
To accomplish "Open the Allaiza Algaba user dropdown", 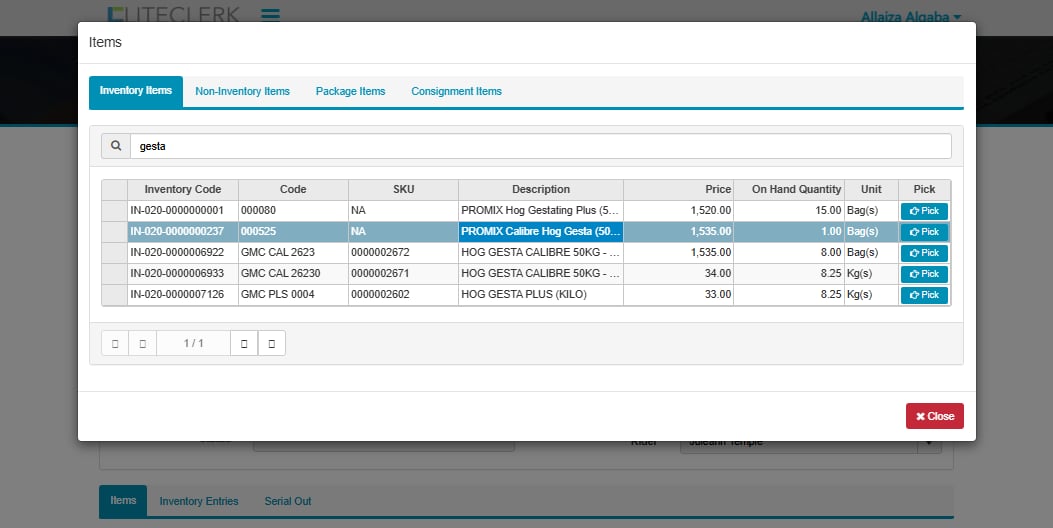I will [911, 17].
